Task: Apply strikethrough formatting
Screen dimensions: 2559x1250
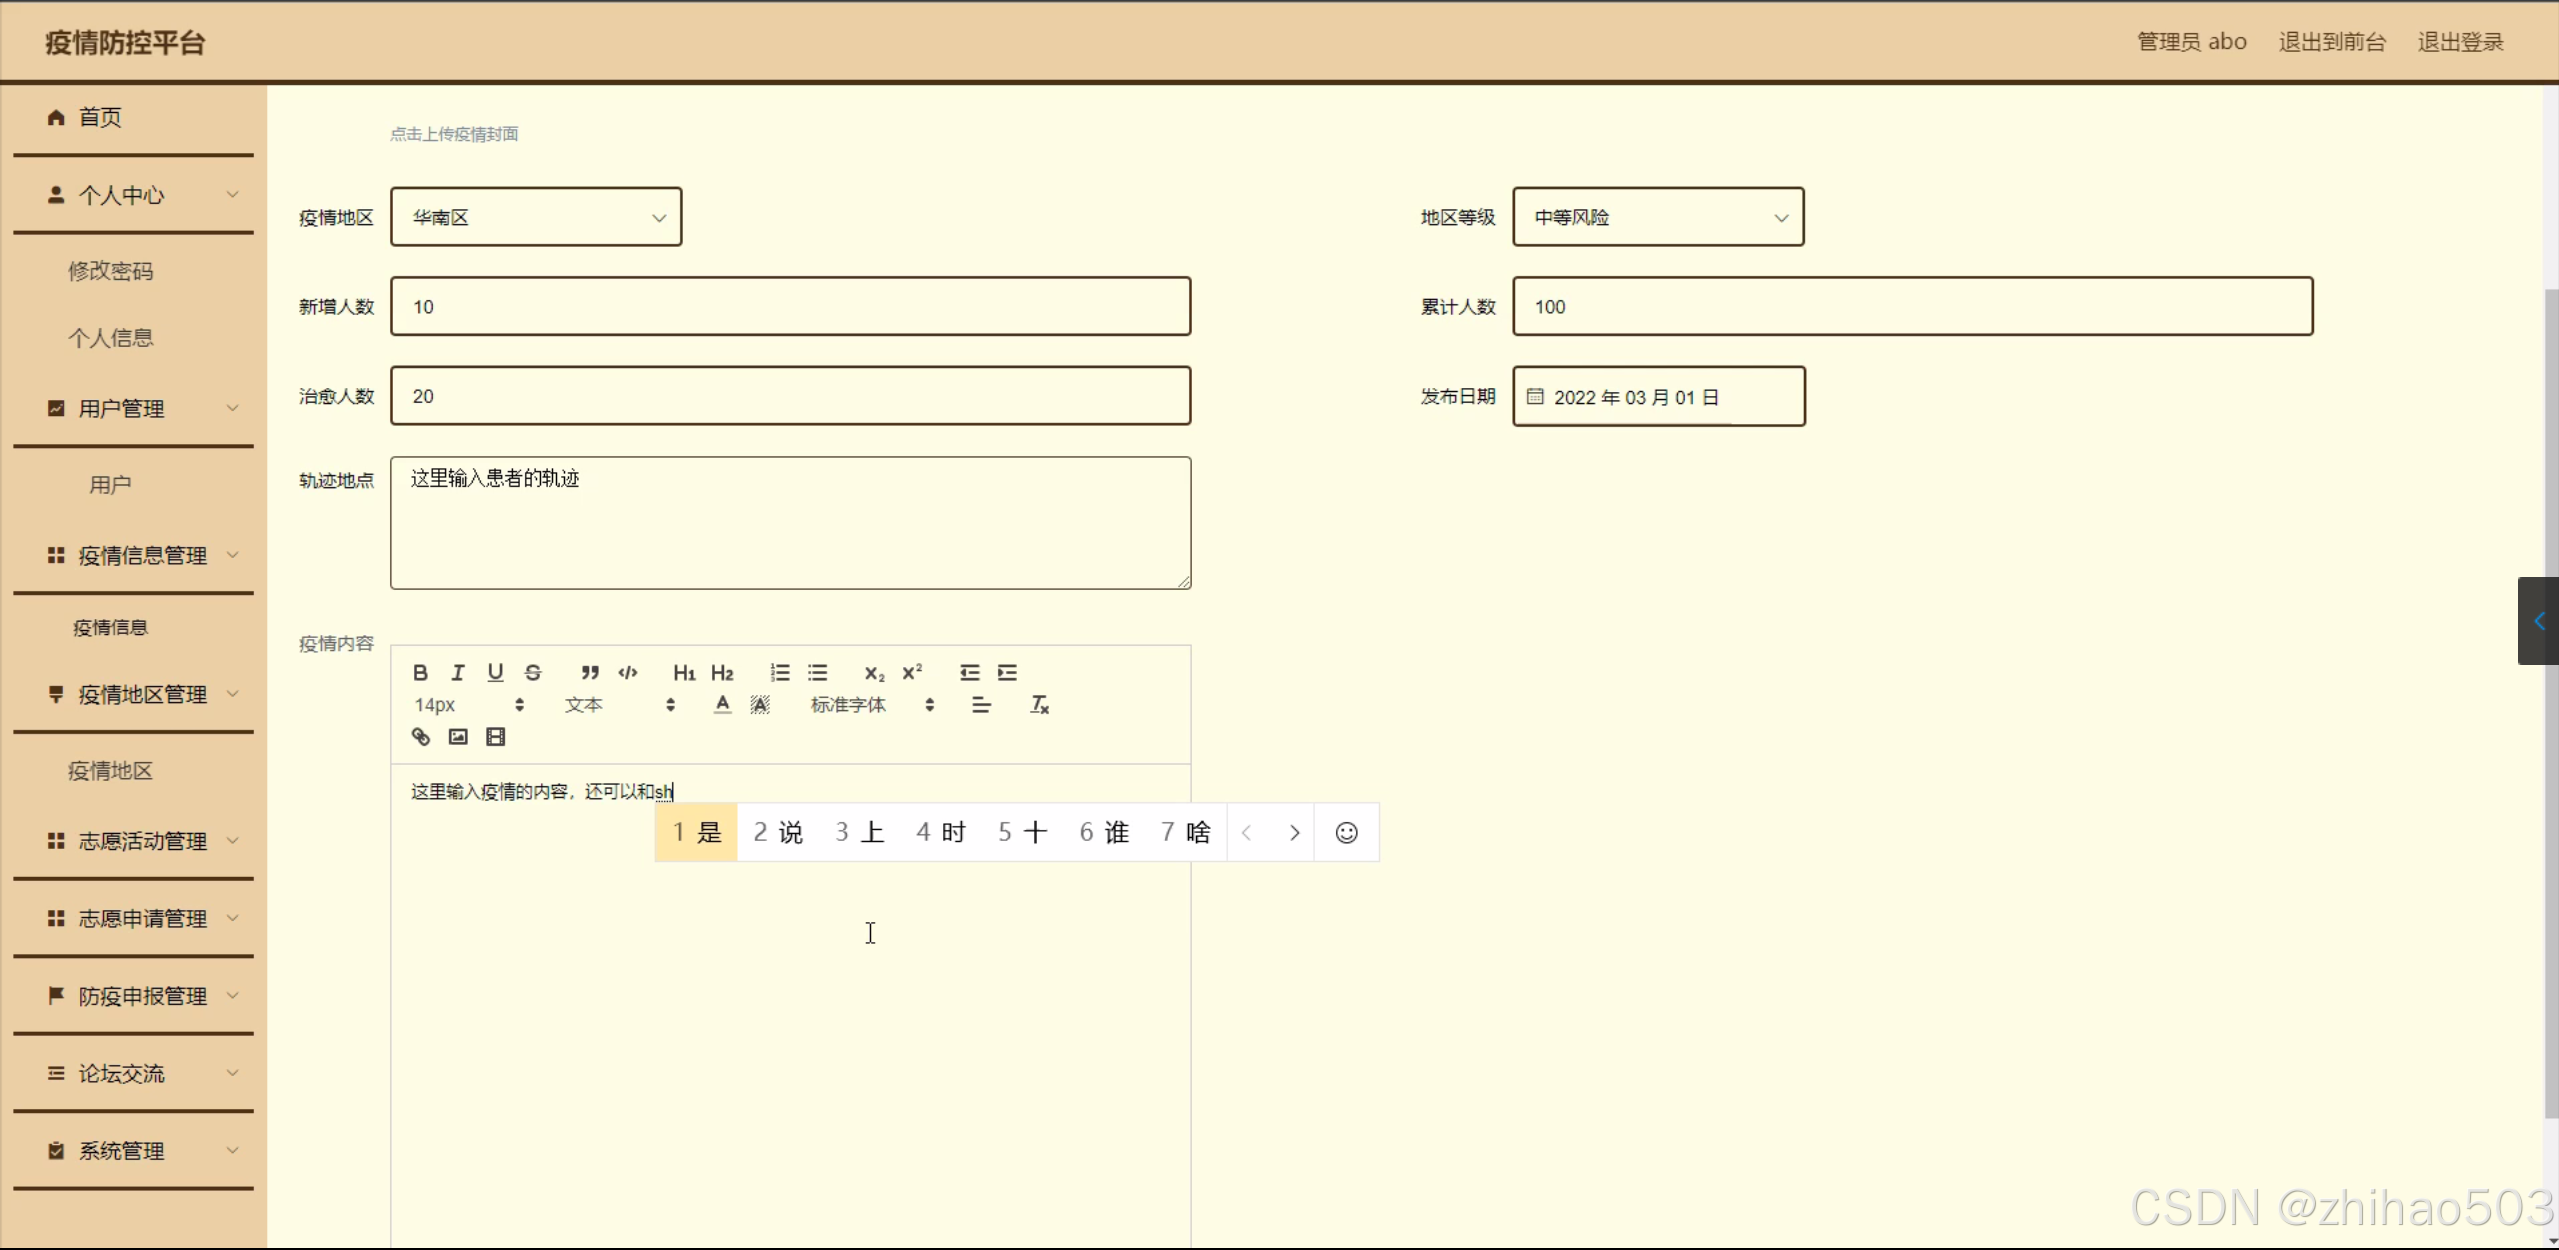Action: (x=533, y=672)
